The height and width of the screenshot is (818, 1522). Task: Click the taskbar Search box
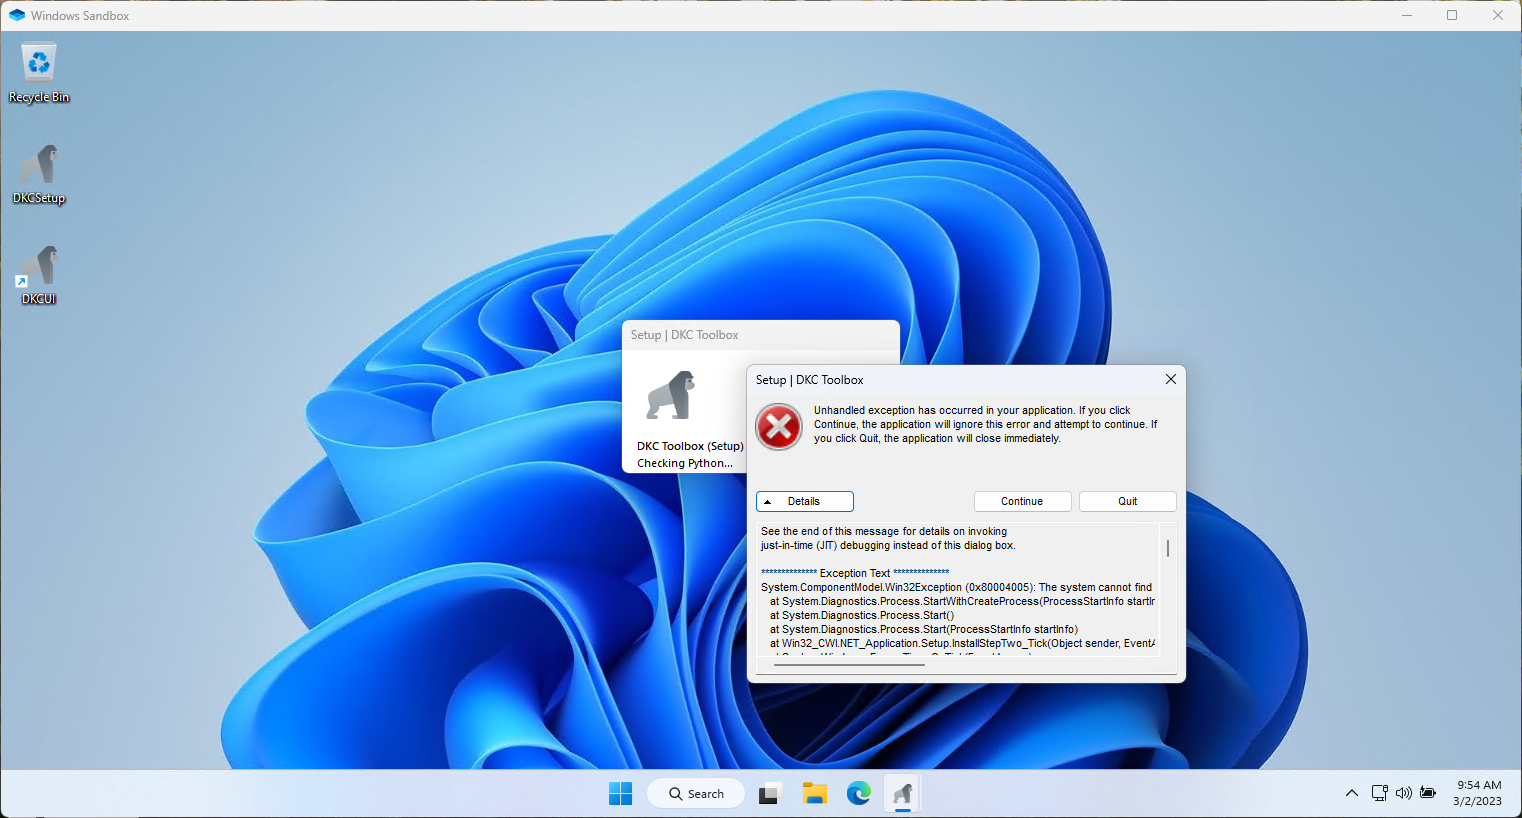pos(696,794)
